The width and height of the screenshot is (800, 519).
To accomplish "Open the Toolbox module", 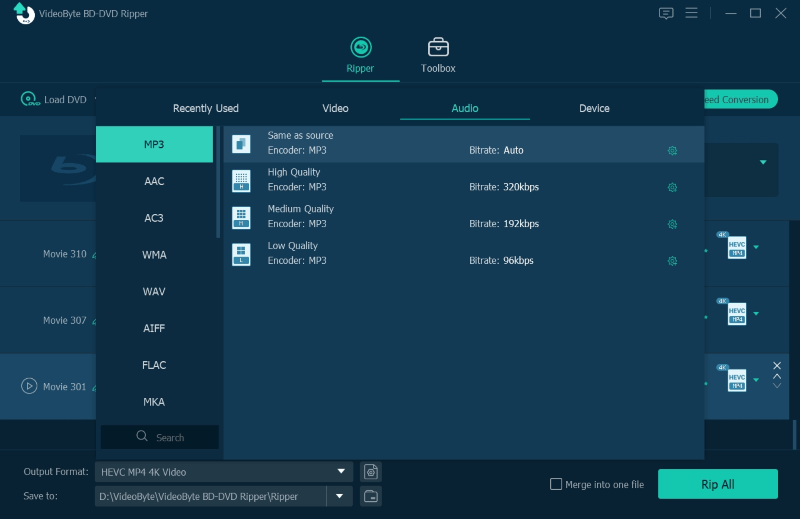I will click(x=438, y=55).
